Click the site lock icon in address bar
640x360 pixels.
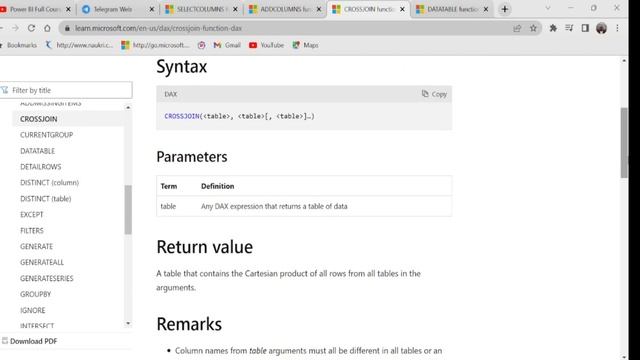(67, 28)
